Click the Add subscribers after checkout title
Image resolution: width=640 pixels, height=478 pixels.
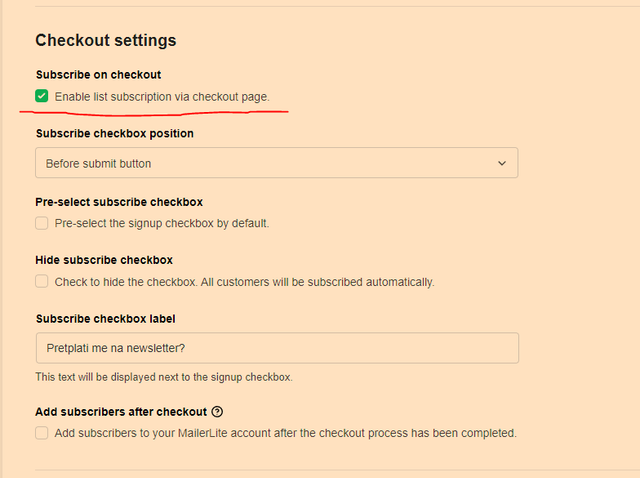[121, 412]
